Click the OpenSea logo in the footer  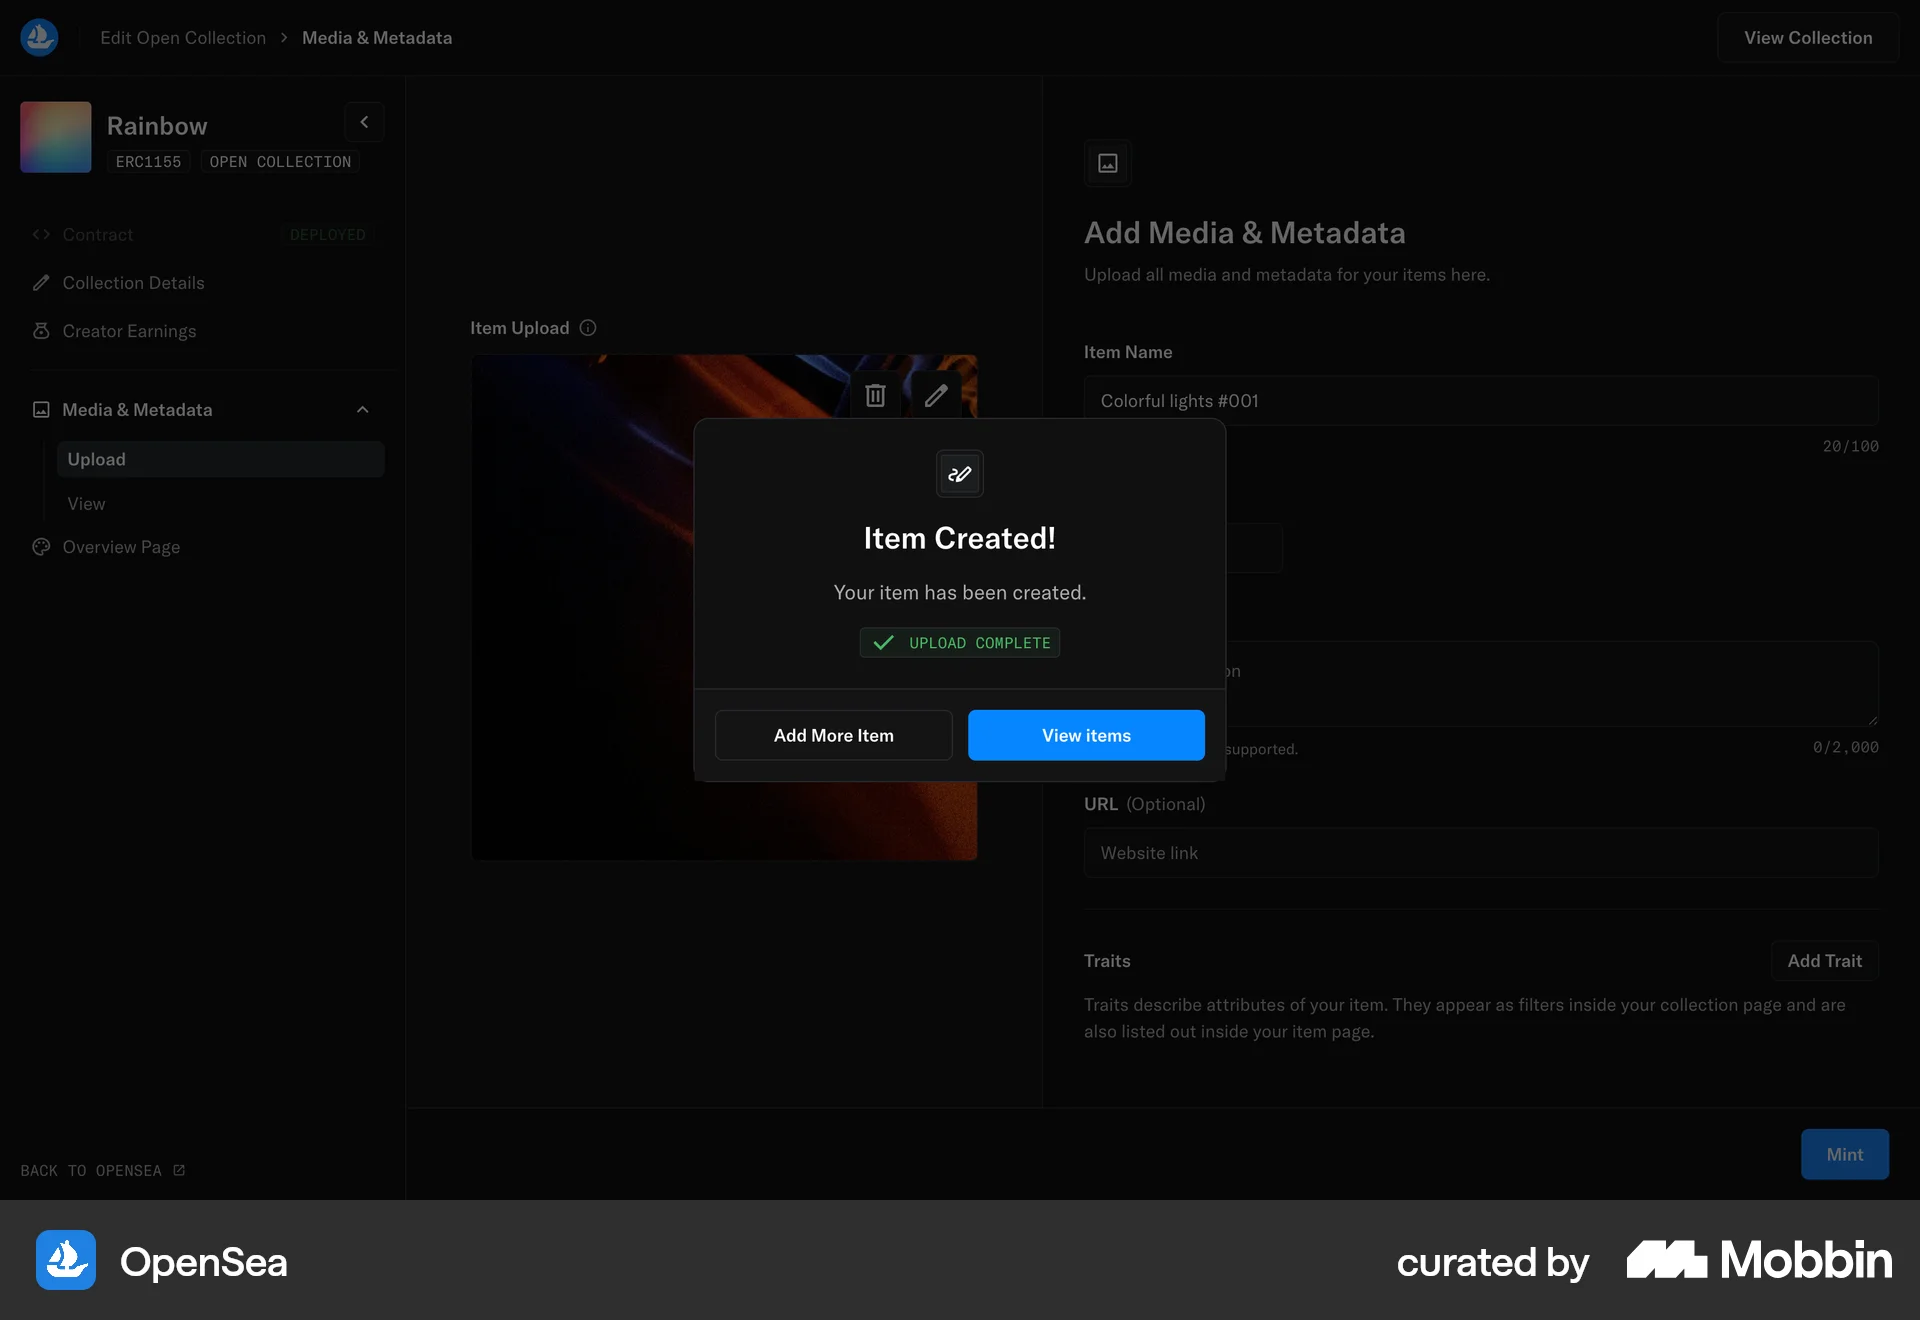click(65, 1261)
